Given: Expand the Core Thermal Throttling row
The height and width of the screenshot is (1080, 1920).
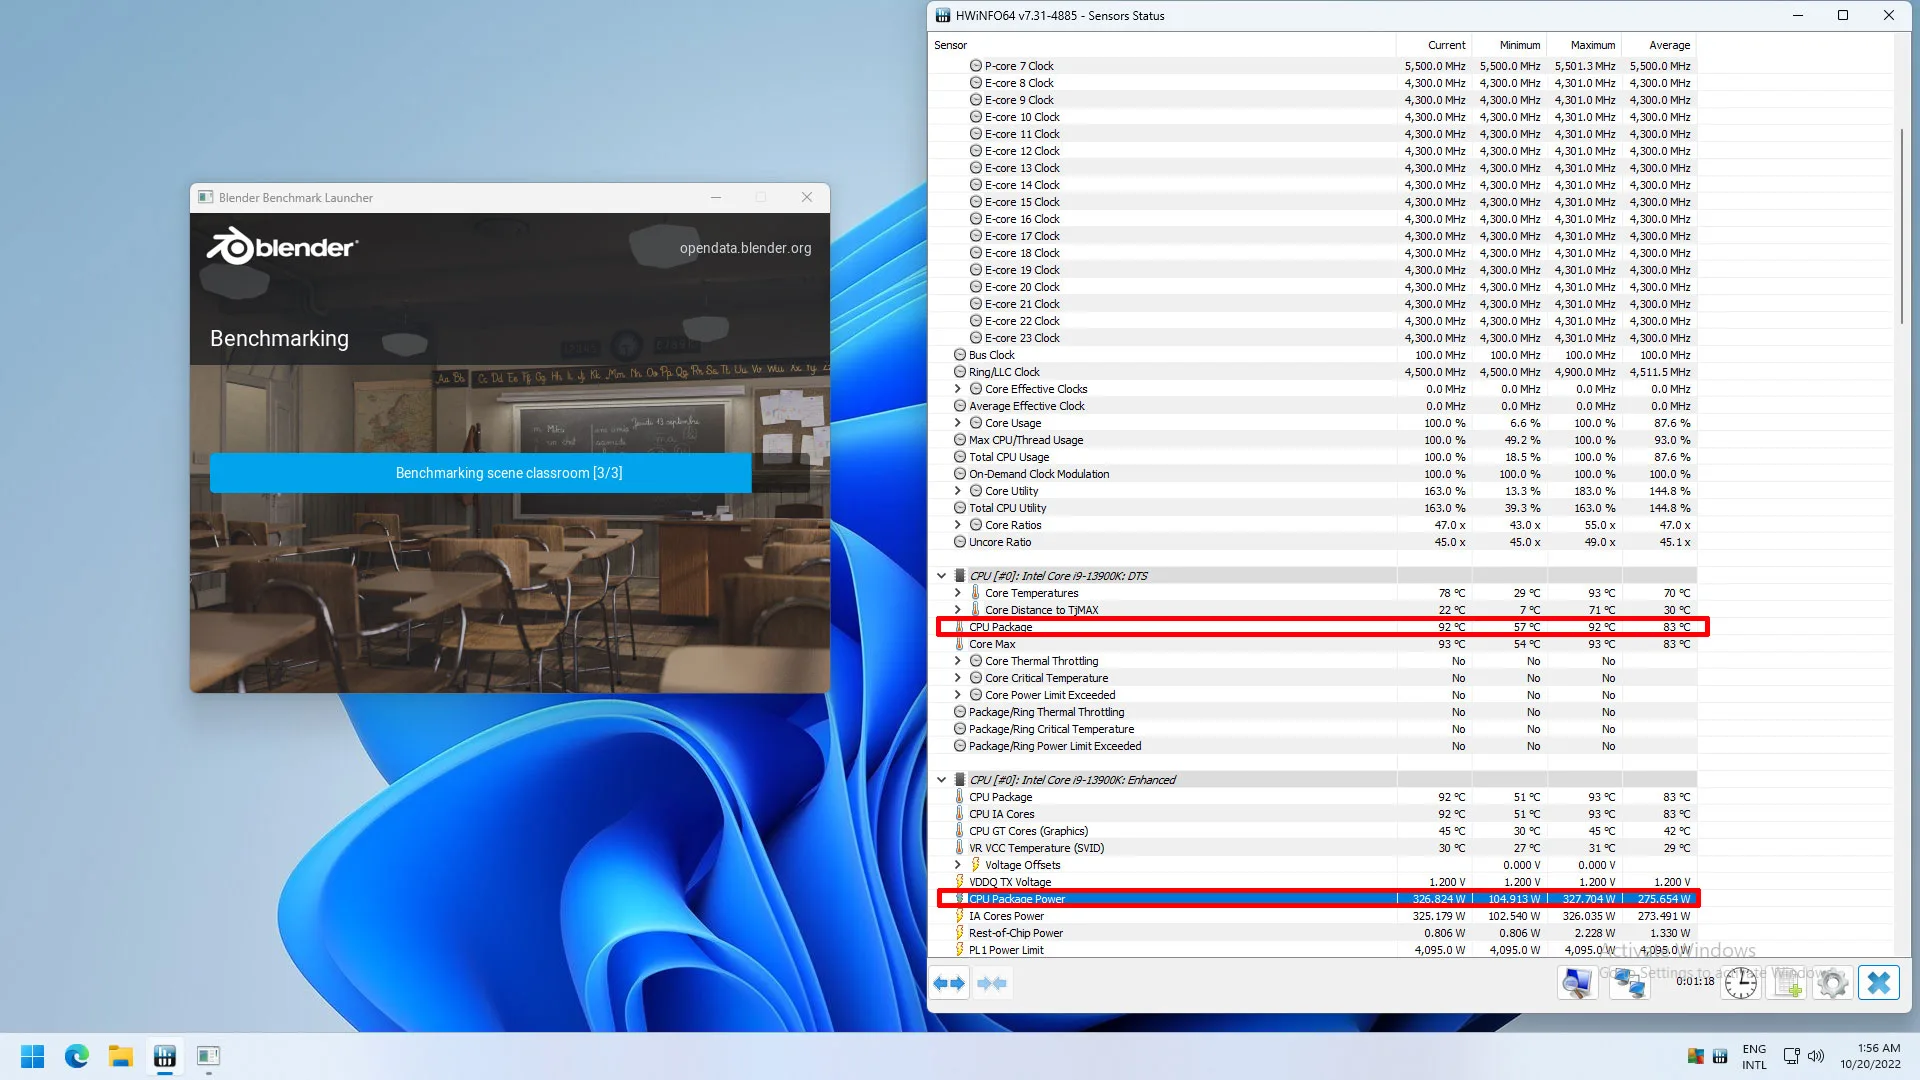Looking at the screenshot, I should [958, 661].
